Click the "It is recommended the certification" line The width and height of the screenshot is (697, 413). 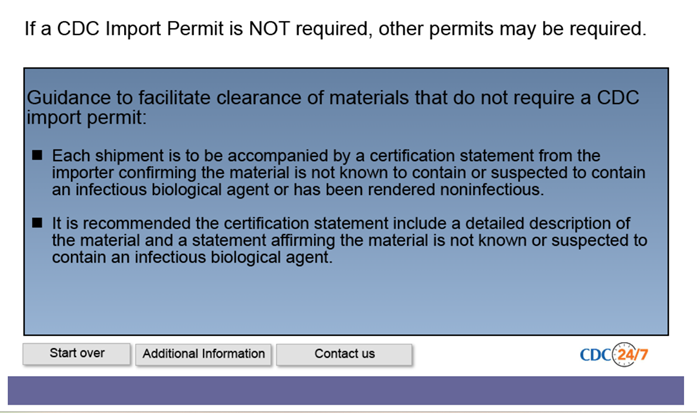click(341, 223)
